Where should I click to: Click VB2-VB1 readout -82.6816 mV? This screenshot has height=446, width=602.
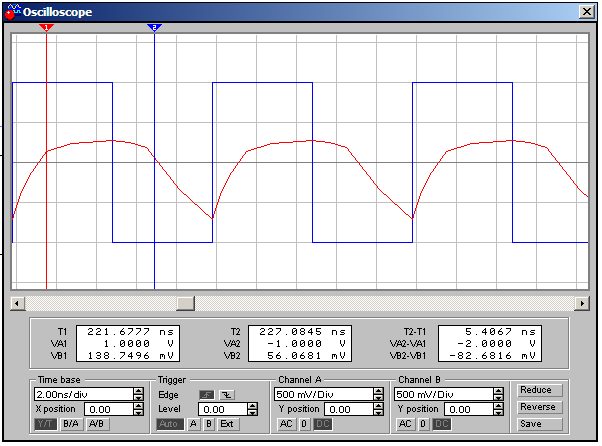[492, 356]
